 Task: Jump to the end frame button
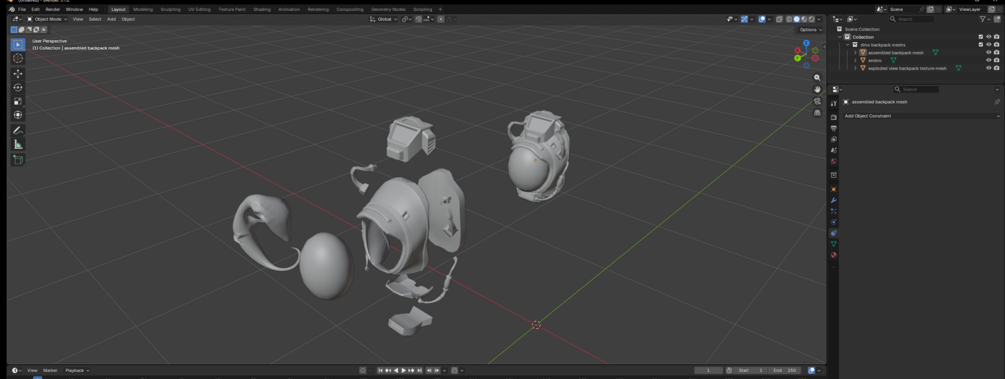419,371
